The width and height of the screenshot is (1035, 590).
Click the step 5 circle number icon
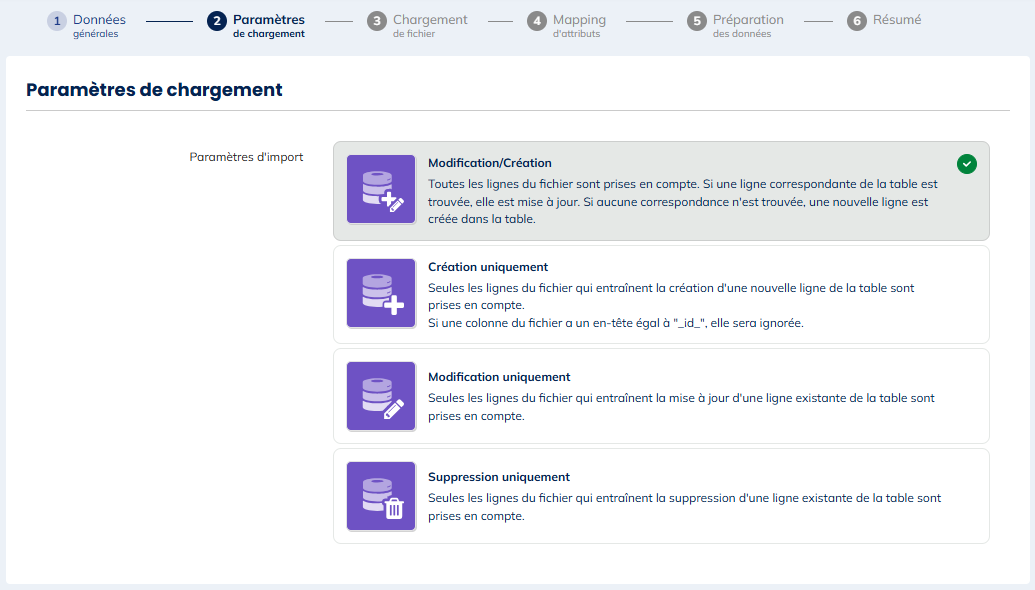[697, 21]
